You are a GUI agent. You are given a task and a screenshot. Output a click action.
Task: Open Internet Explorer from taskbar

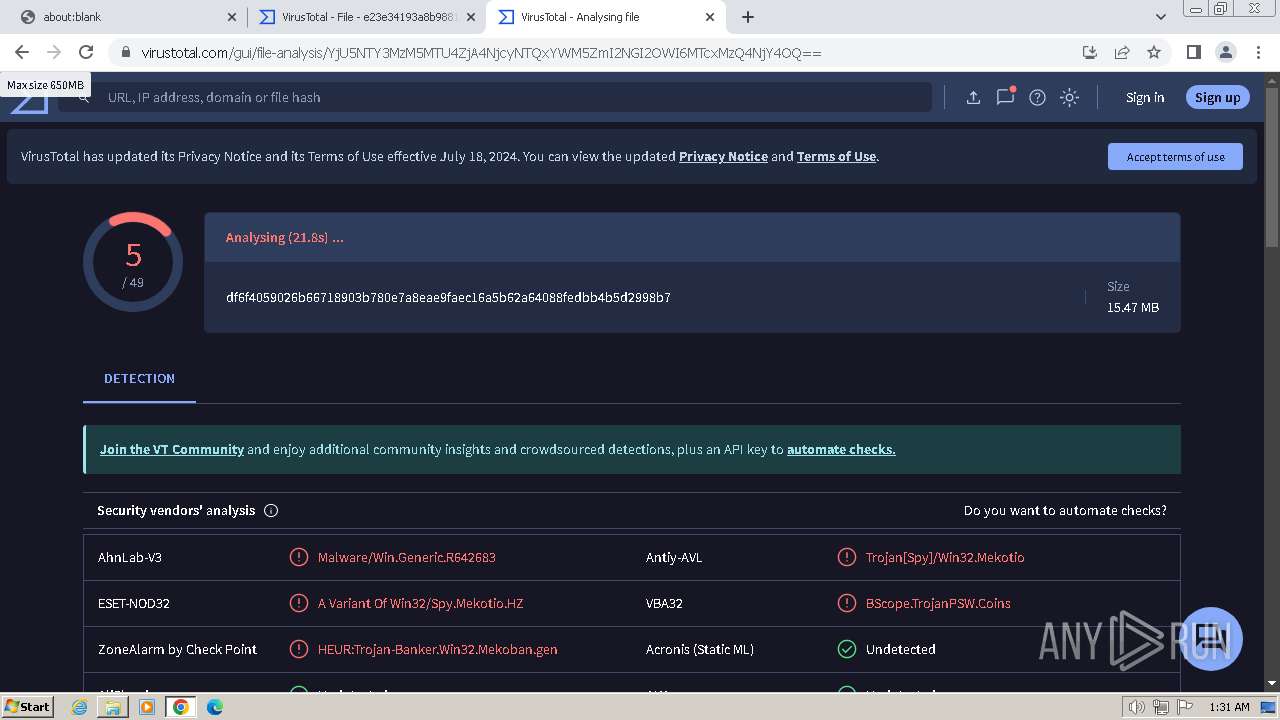80,706
